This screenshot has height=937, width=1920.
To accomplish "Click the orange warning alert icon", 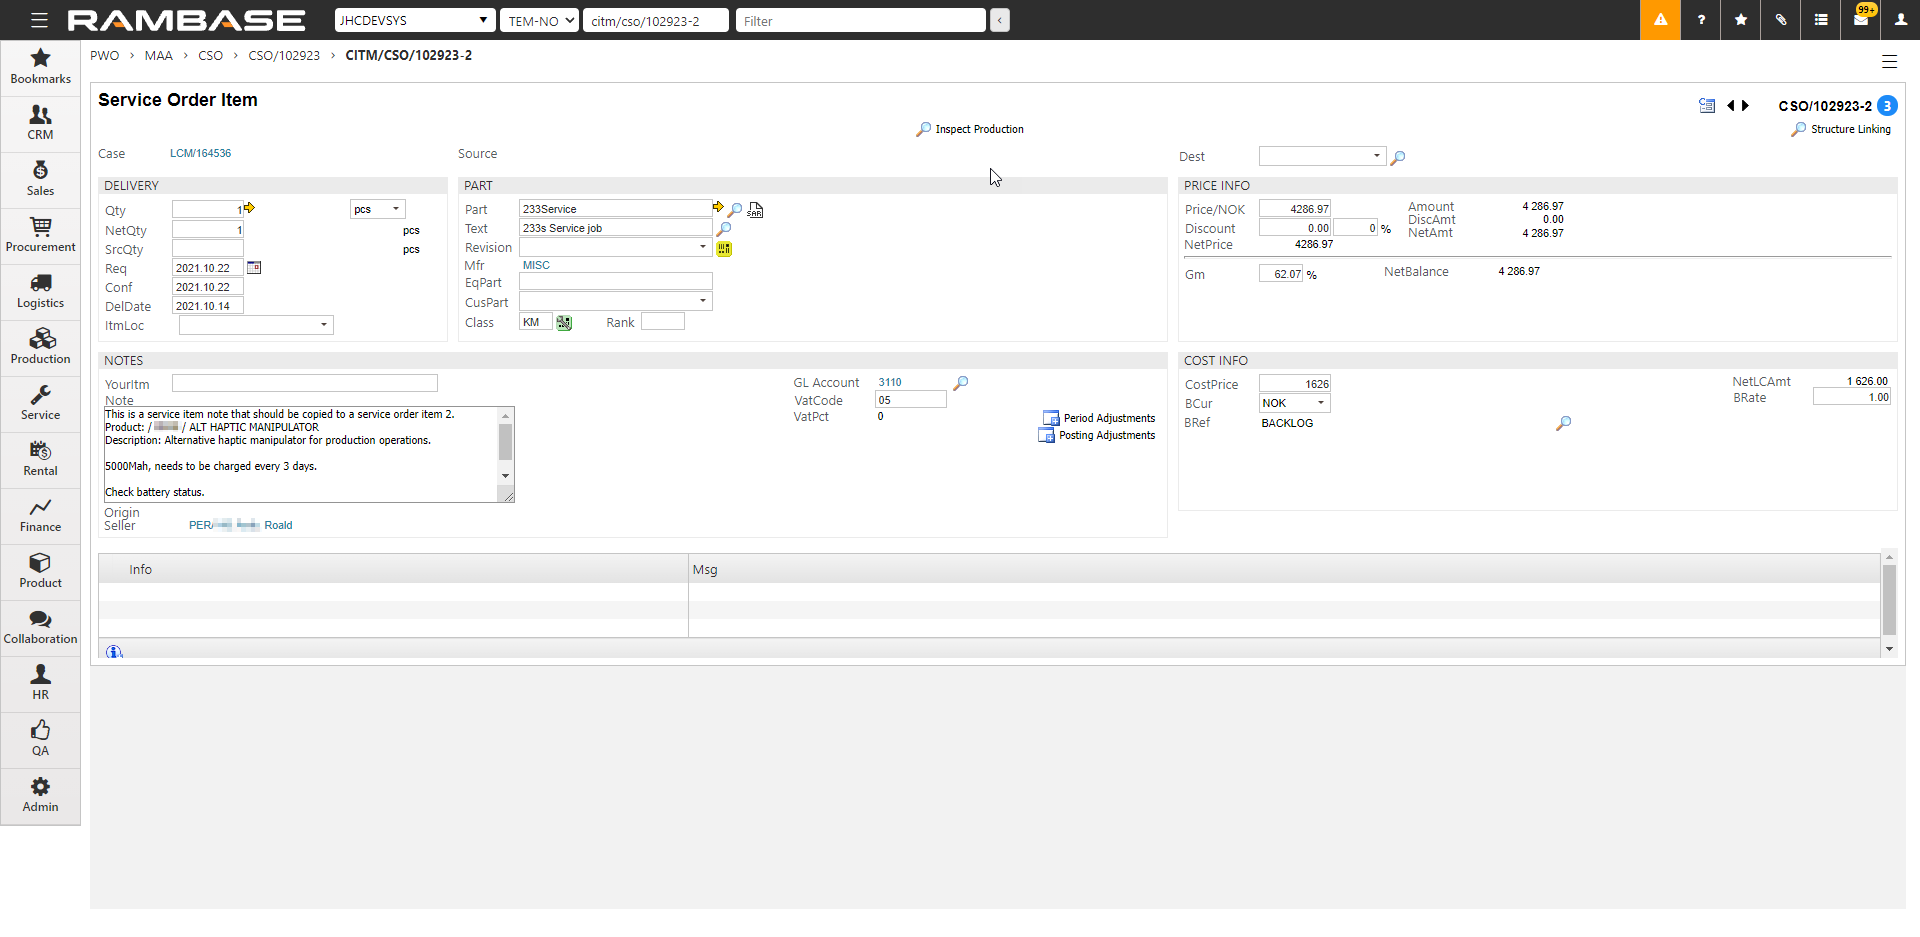I will click(1660, 20).
